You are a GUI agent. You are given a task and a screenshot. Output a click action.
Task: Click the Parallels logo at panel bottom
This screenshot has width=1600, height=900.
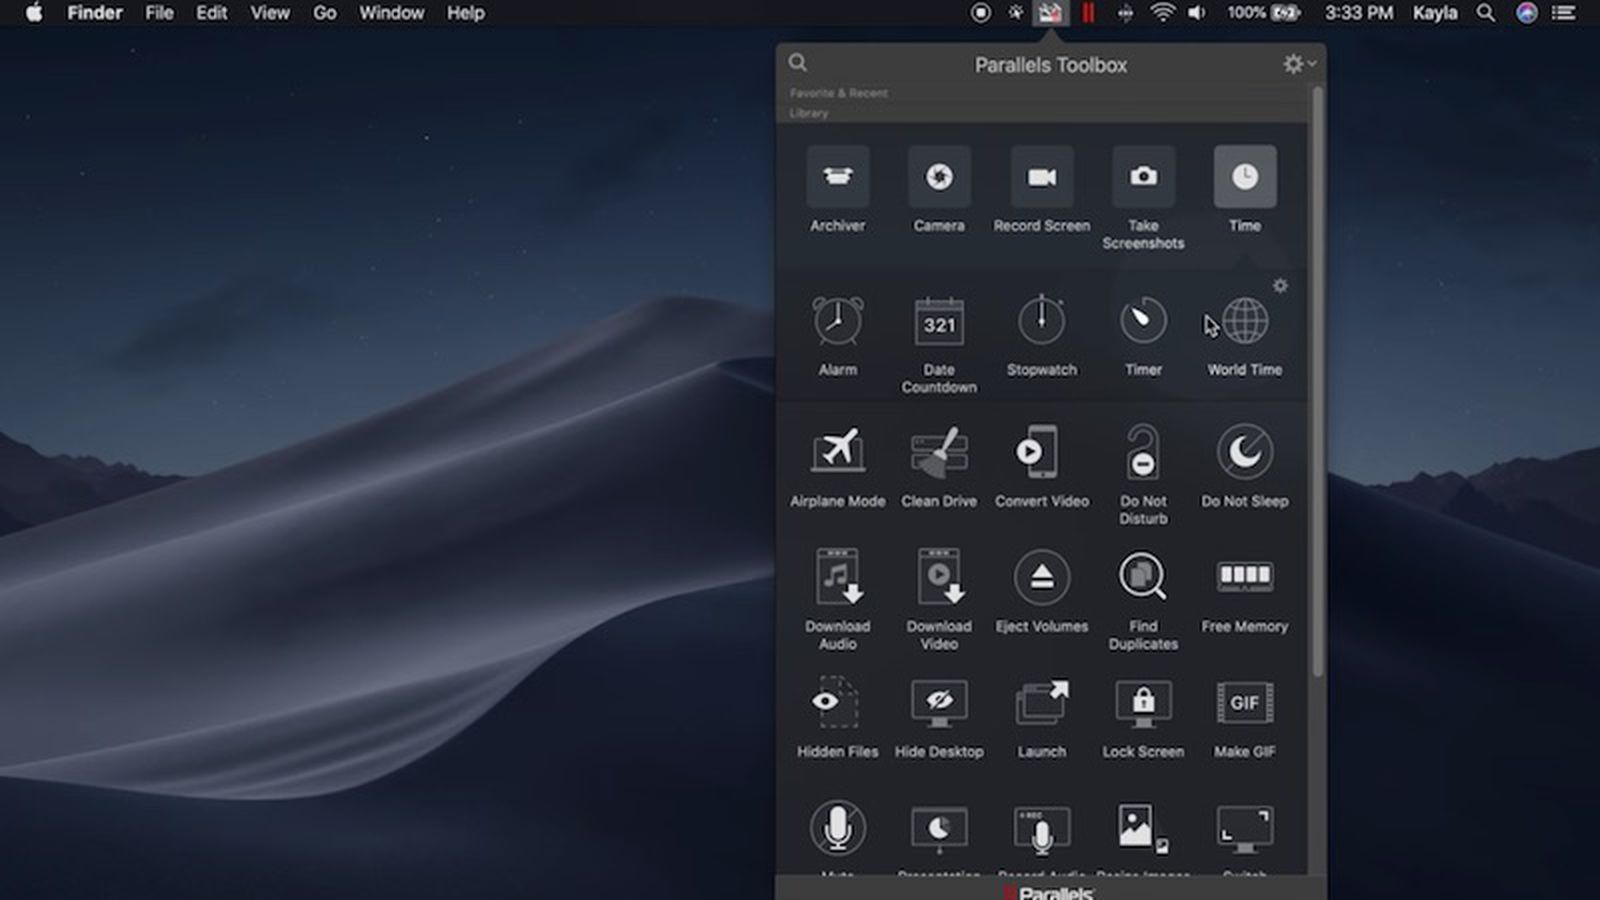[1050, 891]
